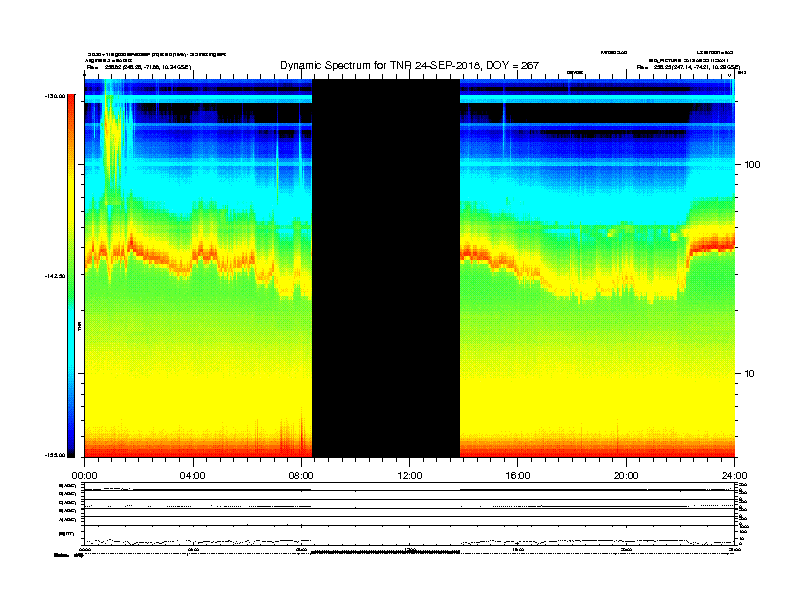Click the 24:00 time axis label
Viewport: 792px width, 612px height.
pos(734,476)
